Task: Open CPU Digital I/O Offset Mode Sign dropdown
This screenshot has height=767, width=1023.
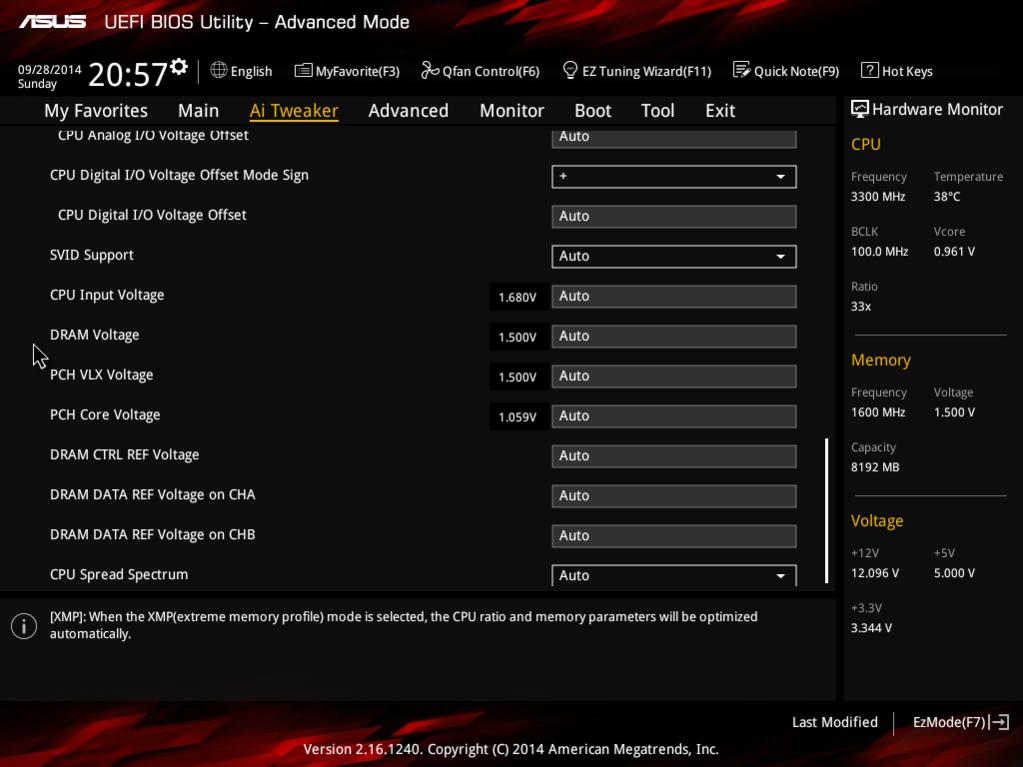Action: pos(674,176)
